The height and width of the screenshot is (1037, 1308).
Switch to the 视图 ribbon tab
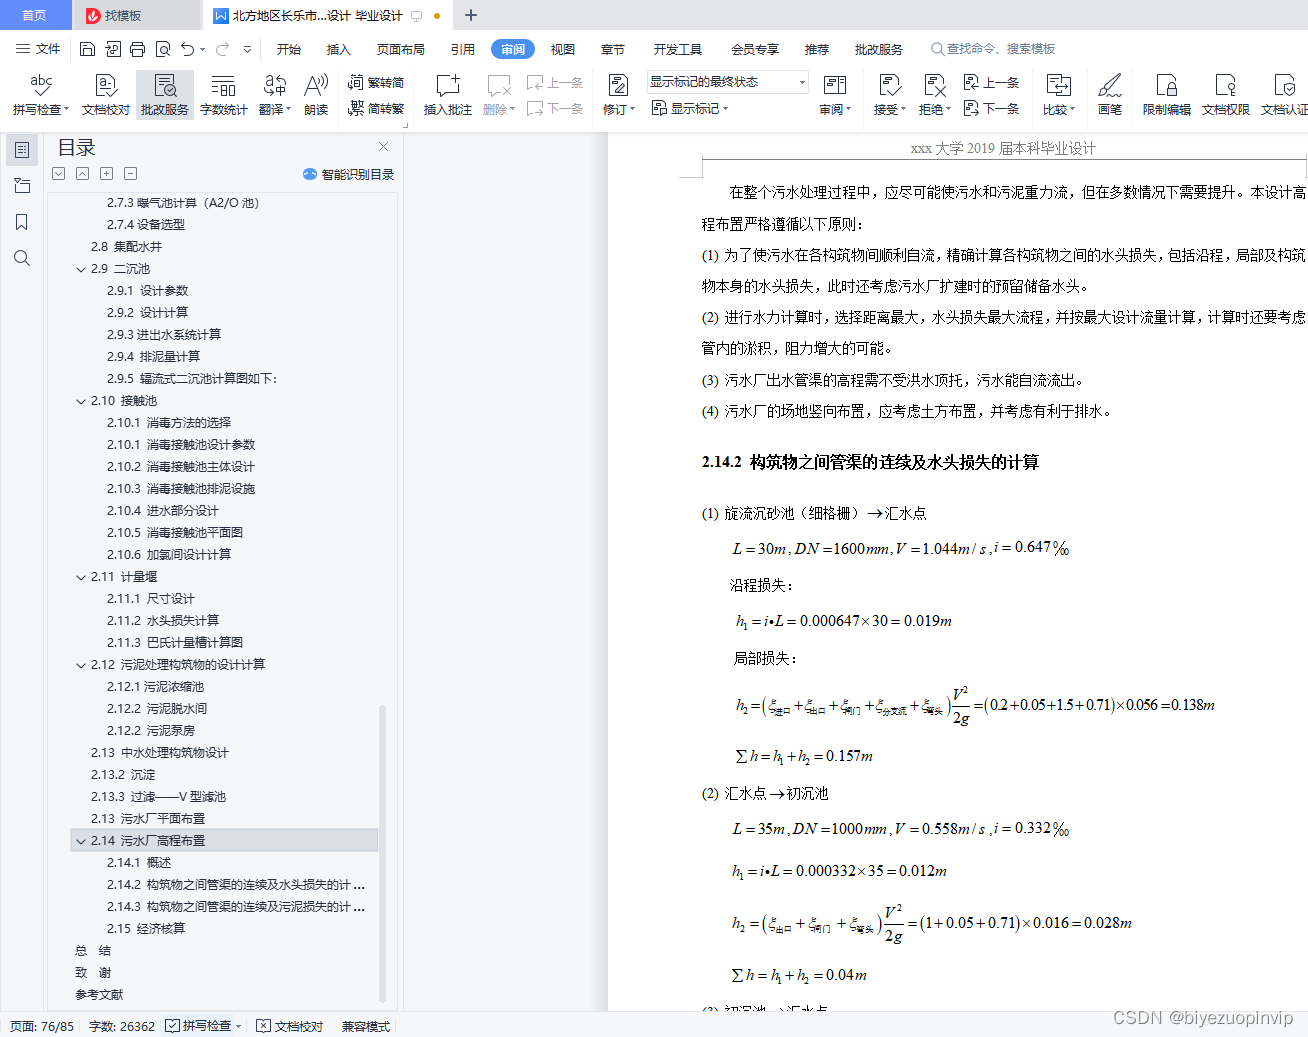point(563,49)
